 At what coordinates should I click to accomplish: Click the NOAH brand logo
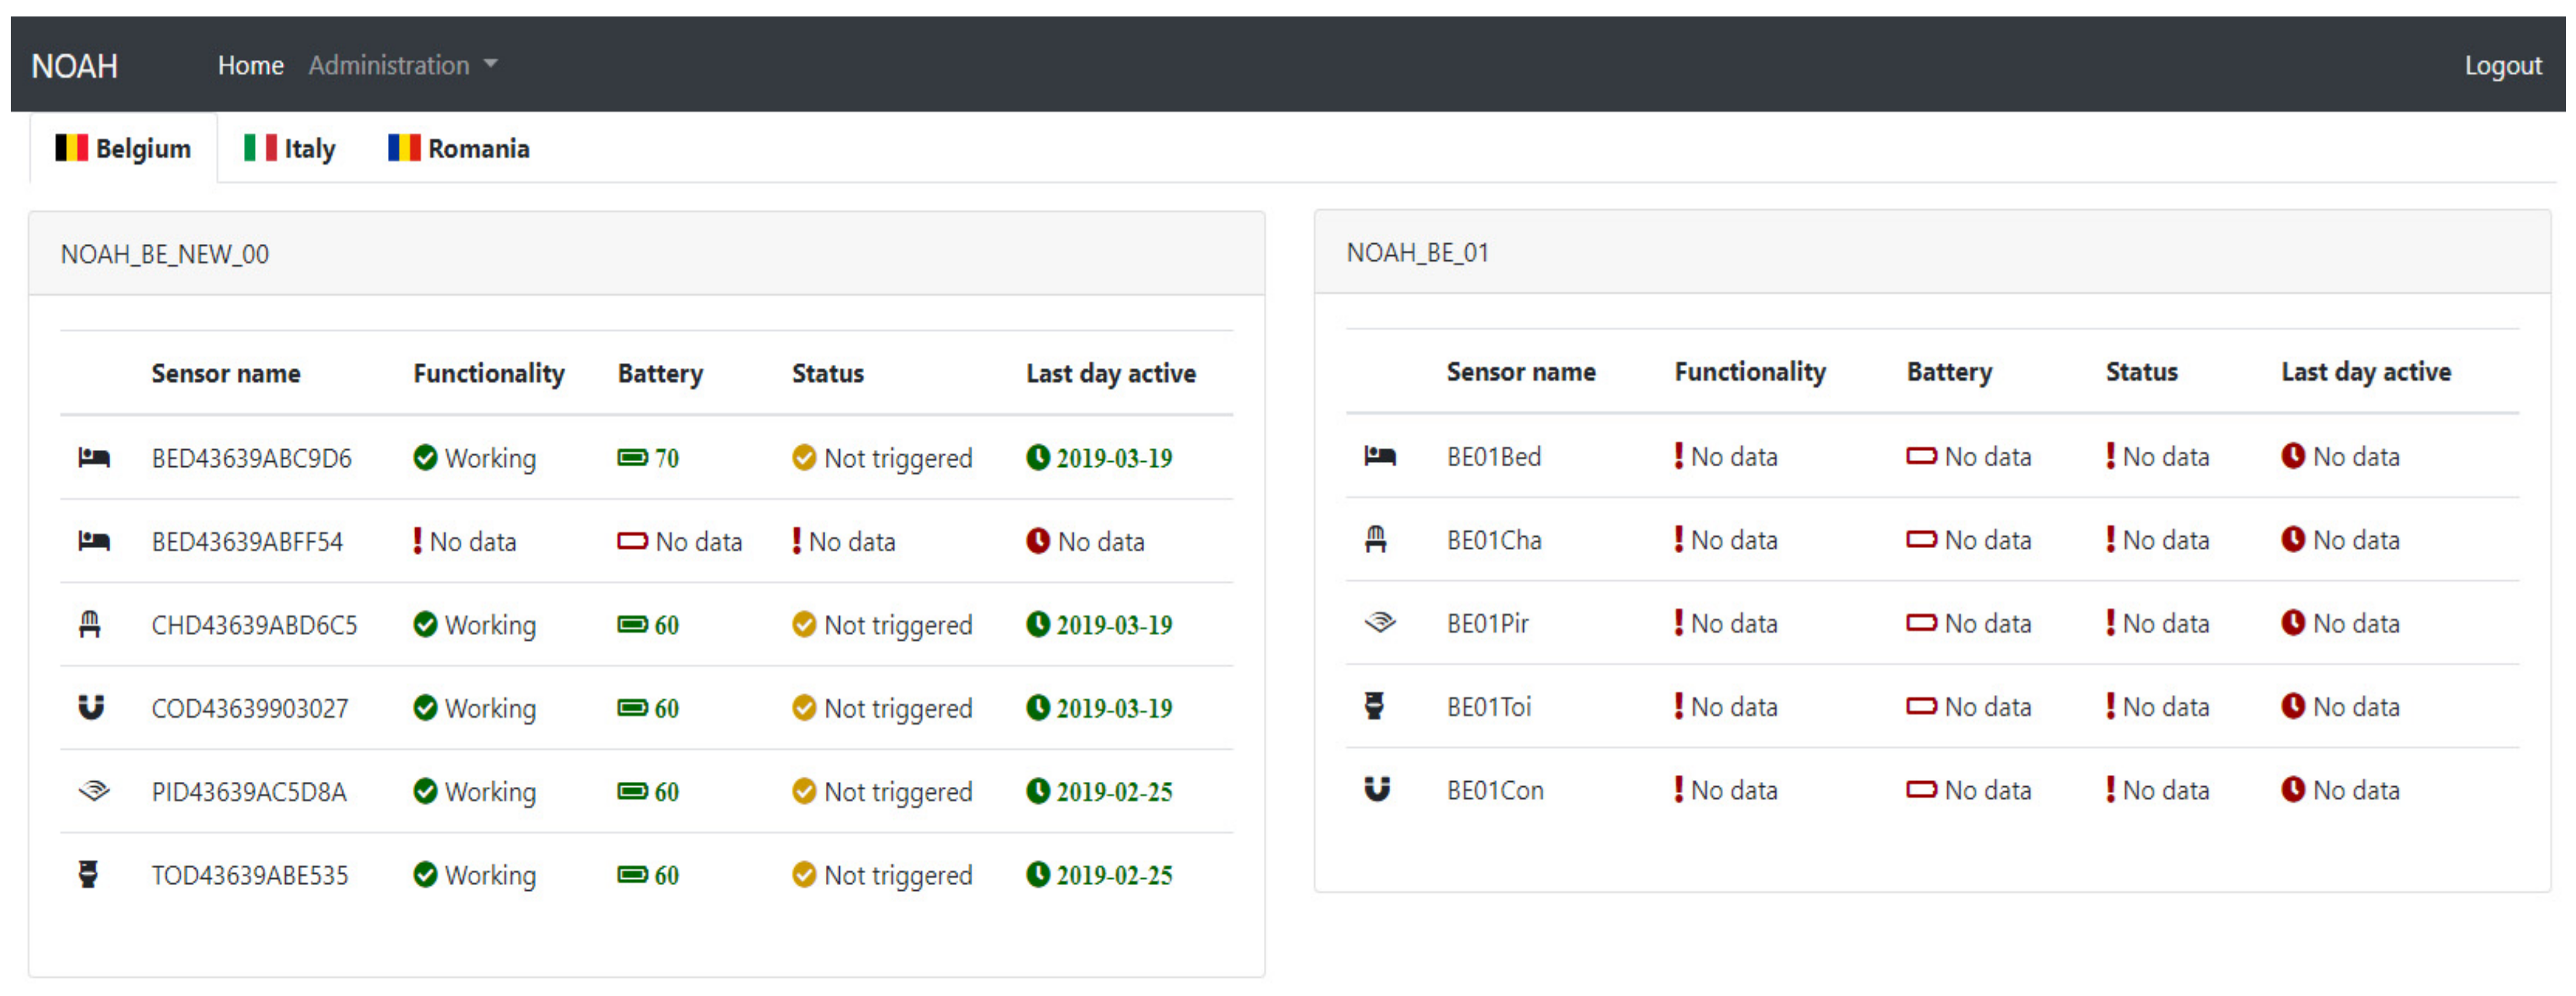coord(75,66)
